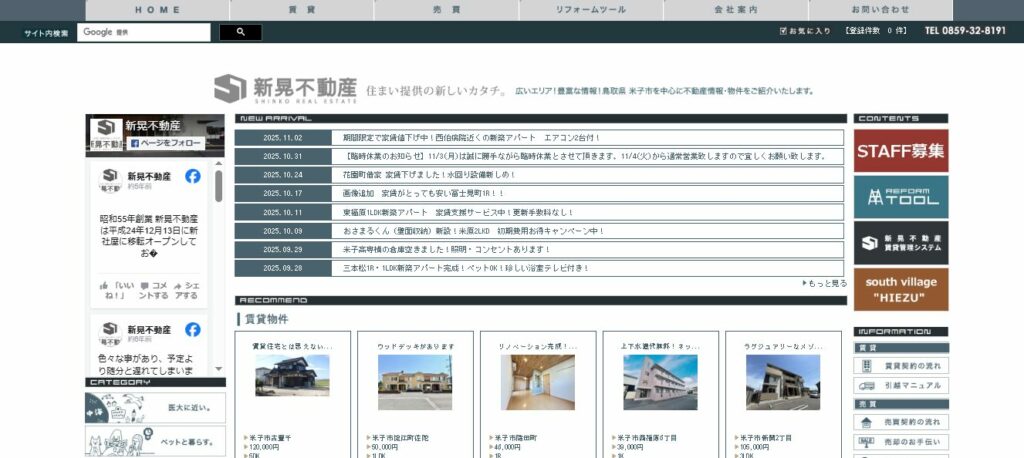This screenshot has height=458, width=1024.
Task: Click the south village HIEZU banner
Action: click(x=900, y=289)
